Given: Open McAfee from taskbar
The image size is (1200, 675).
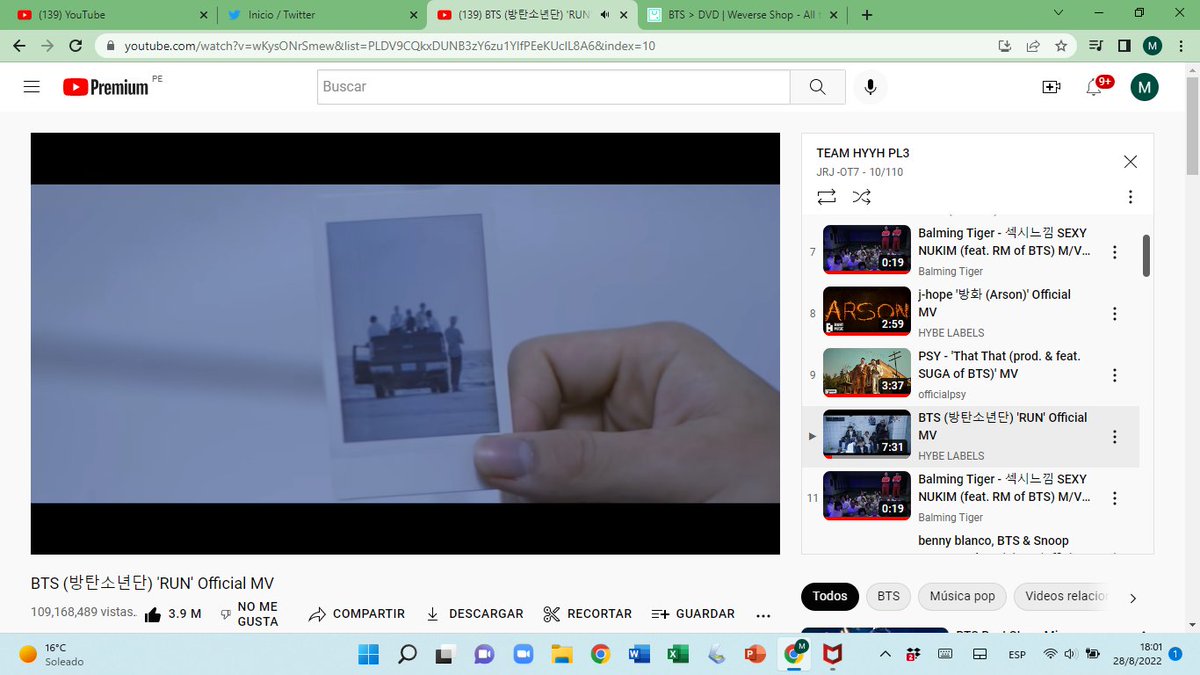Looking at the screenshot, I should pyautogui.click(x=831, y=654).
